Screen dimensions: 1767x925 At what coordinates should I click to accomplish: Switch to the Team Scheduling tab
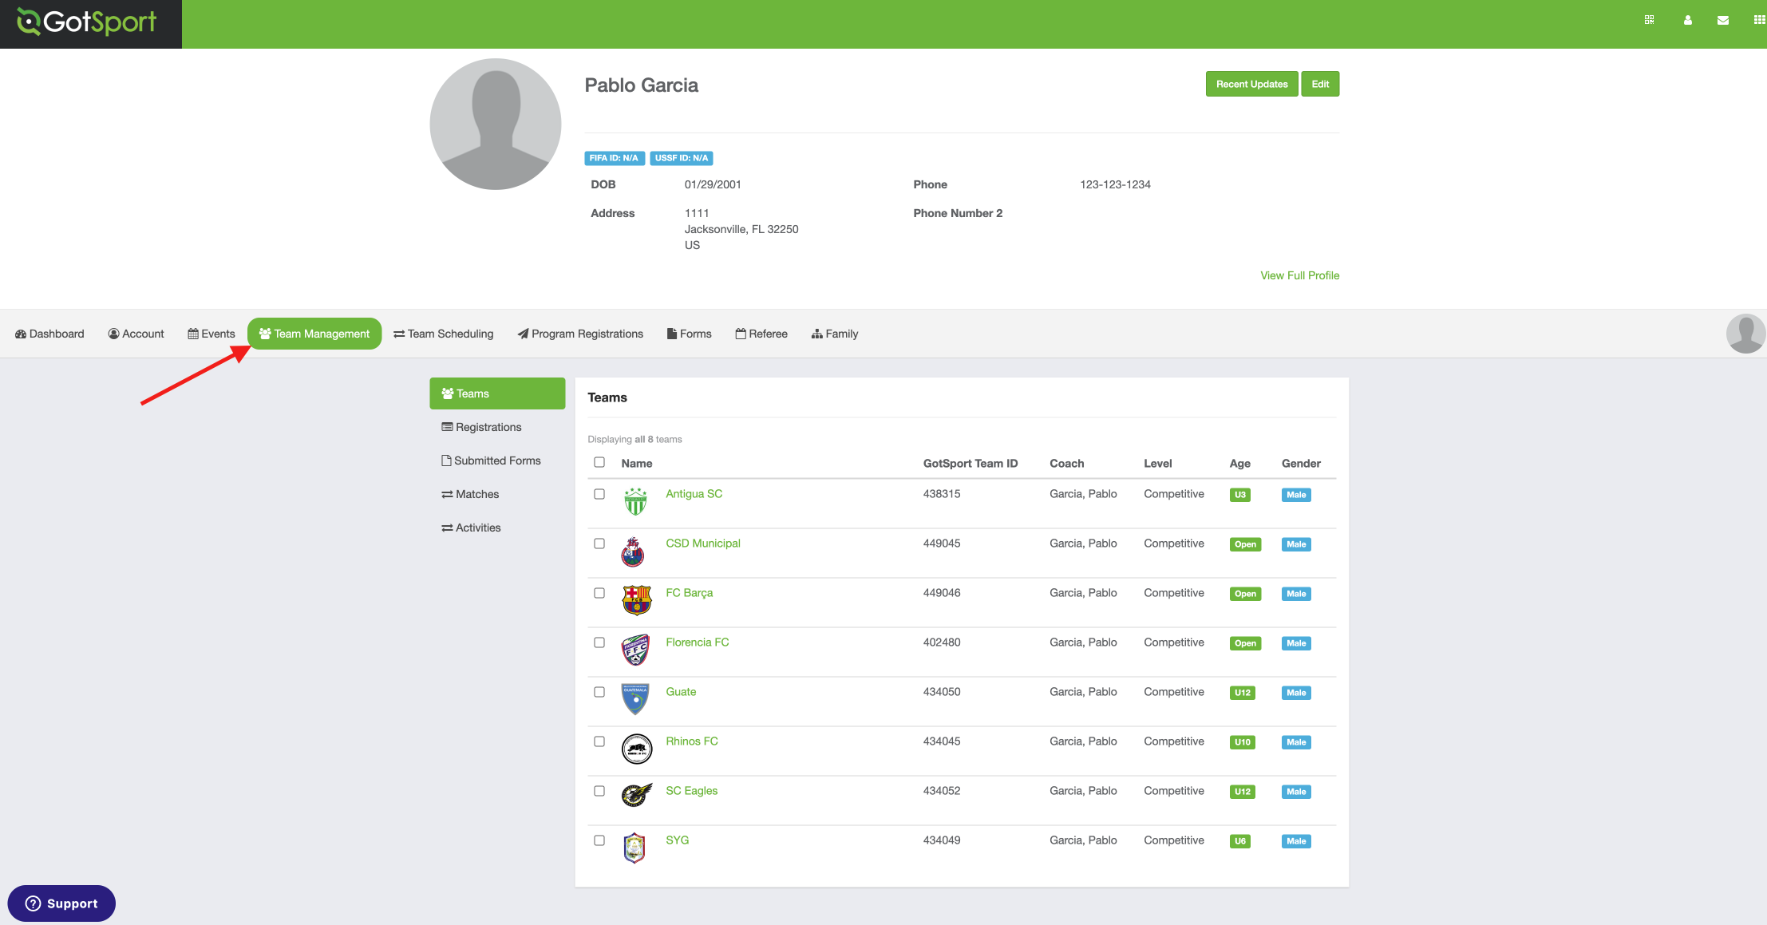point(443,334)
